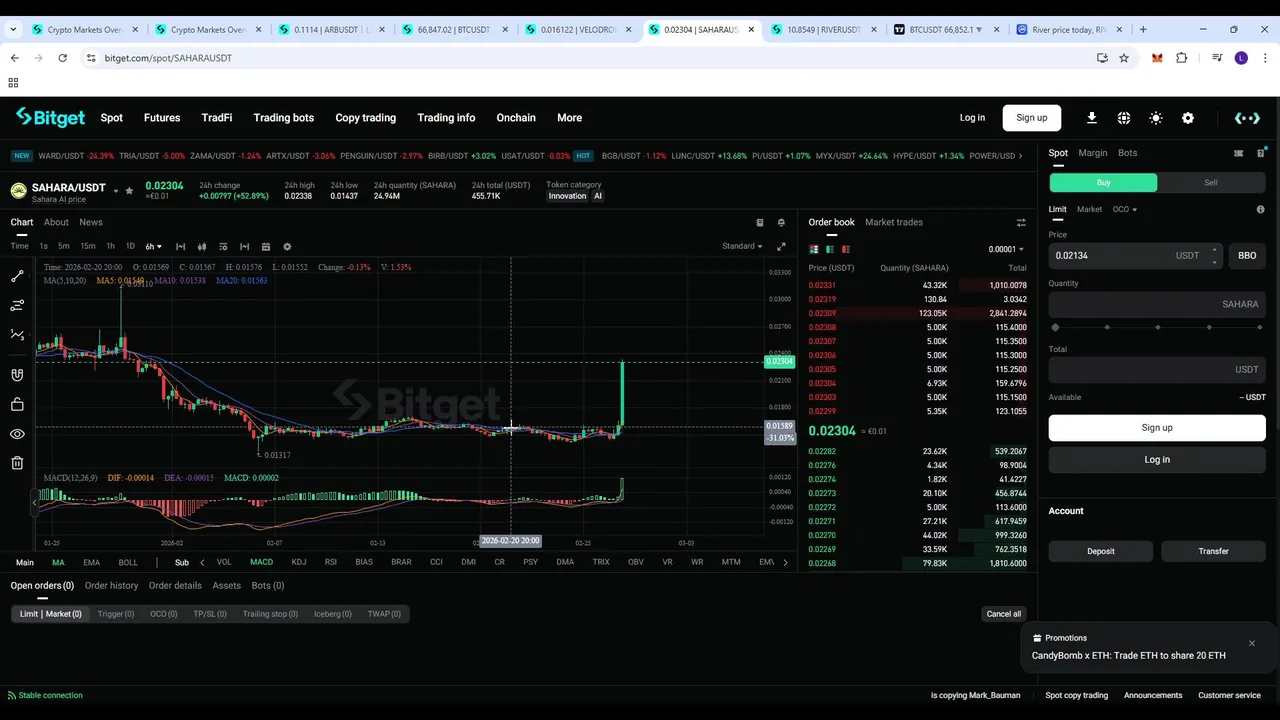Click the order type info icon
Image resolution: width=1280 pixels, height=720 pixels.
click(1260, 209)
